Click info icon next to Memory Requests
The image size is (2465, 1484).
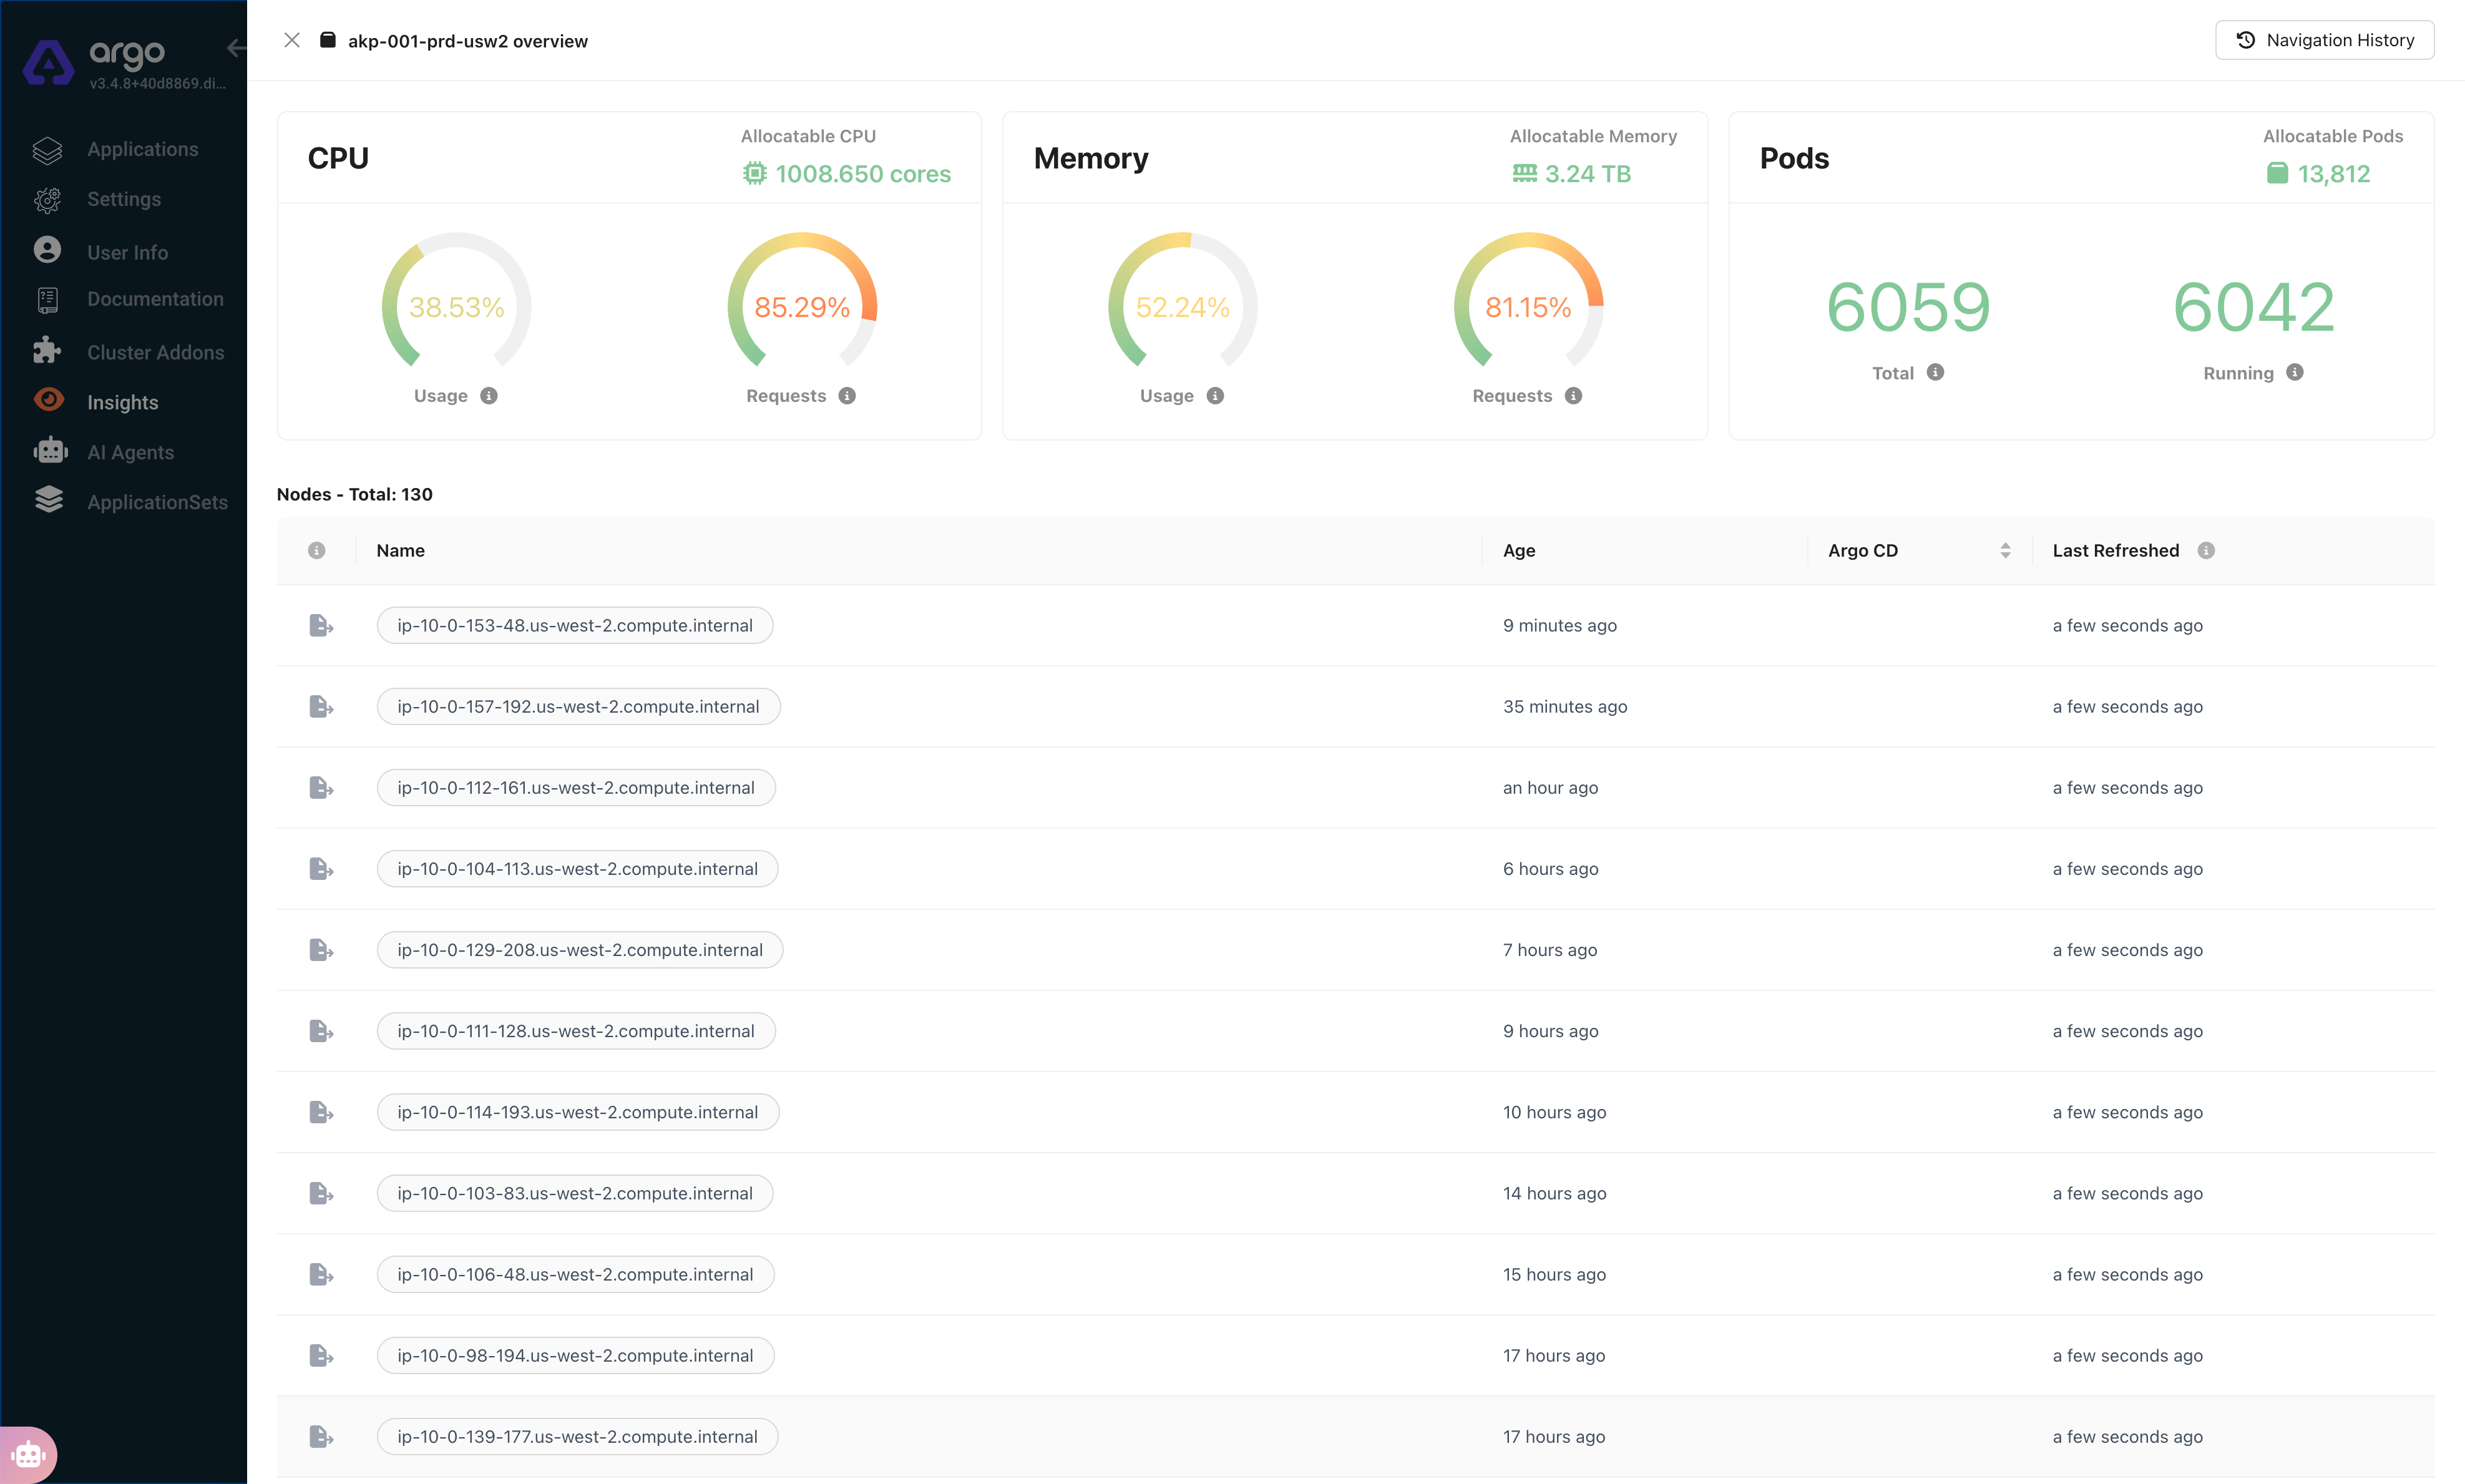(x=1573, y=396)
